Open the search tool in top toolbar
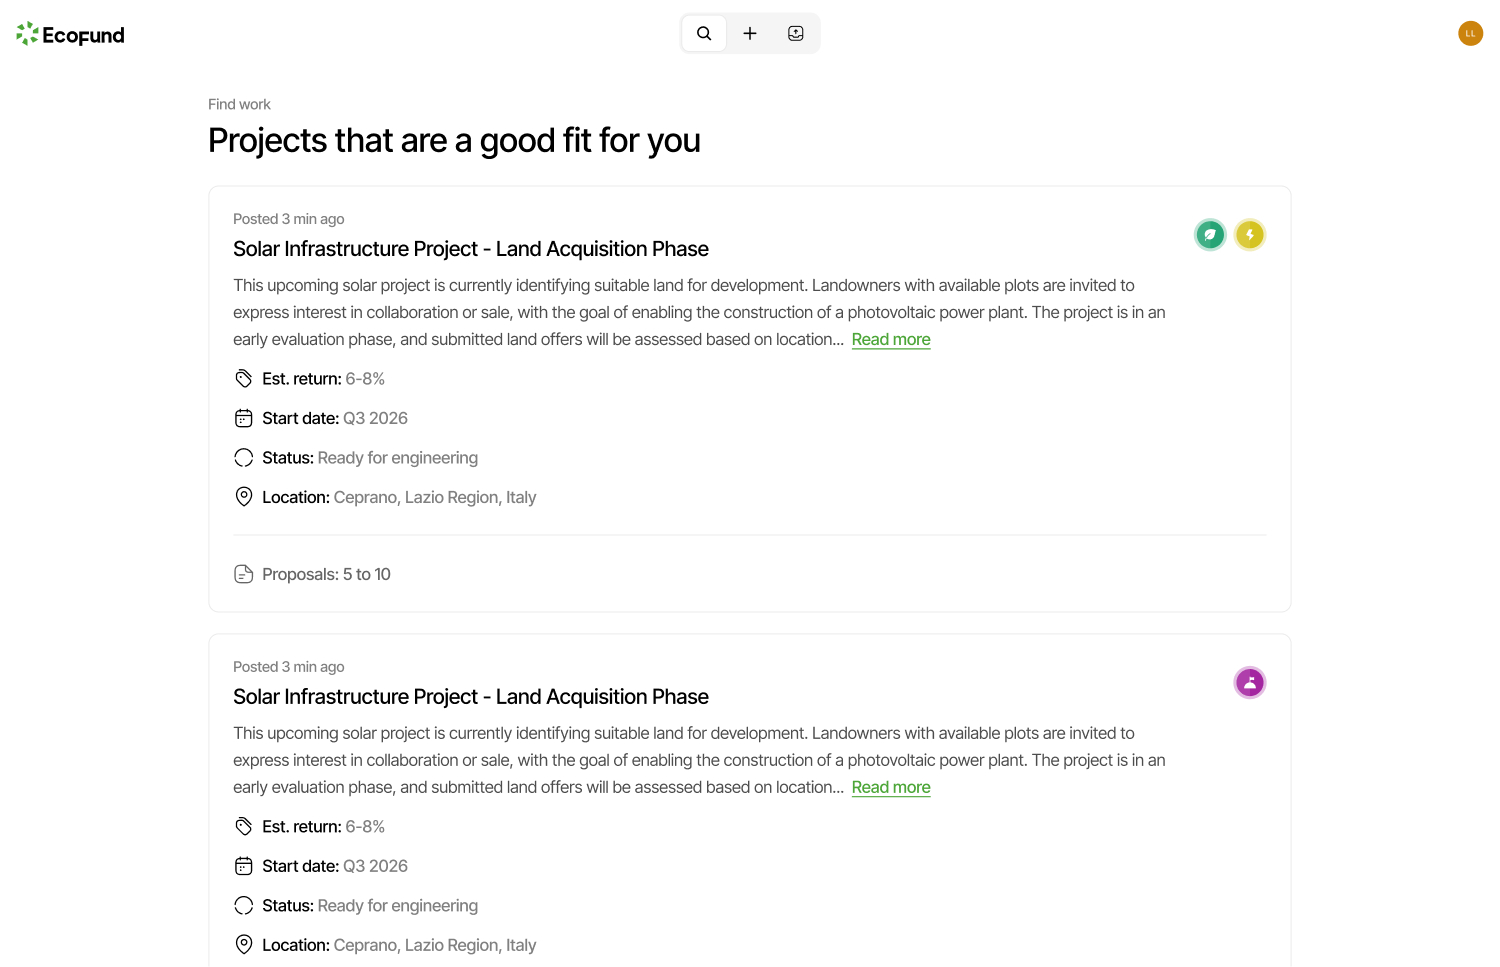The height and width of the screenshot is (967, 1500). pyautogui.click(x=704, y=33)
